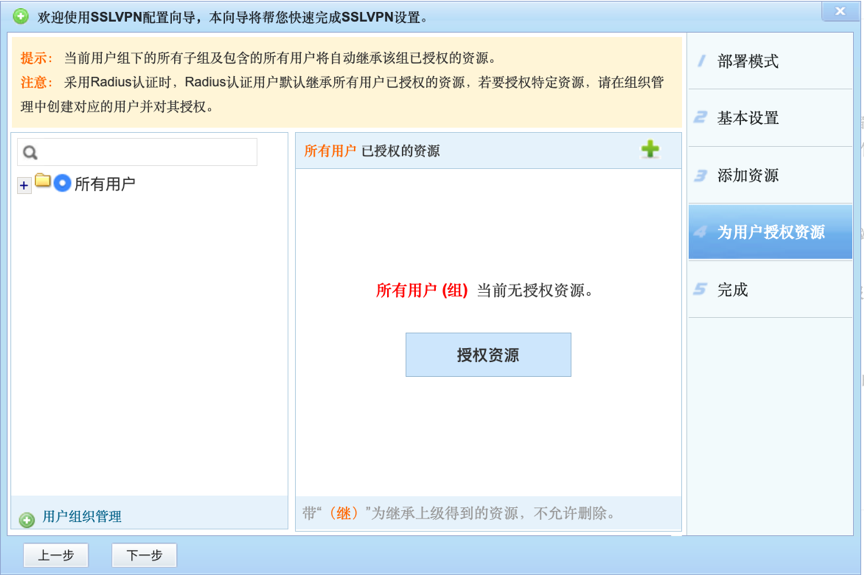Image resolution: width=864 pixels, height=575 pixels.
Task: Click the 授权资源 button
Action: tap(488, 355)
